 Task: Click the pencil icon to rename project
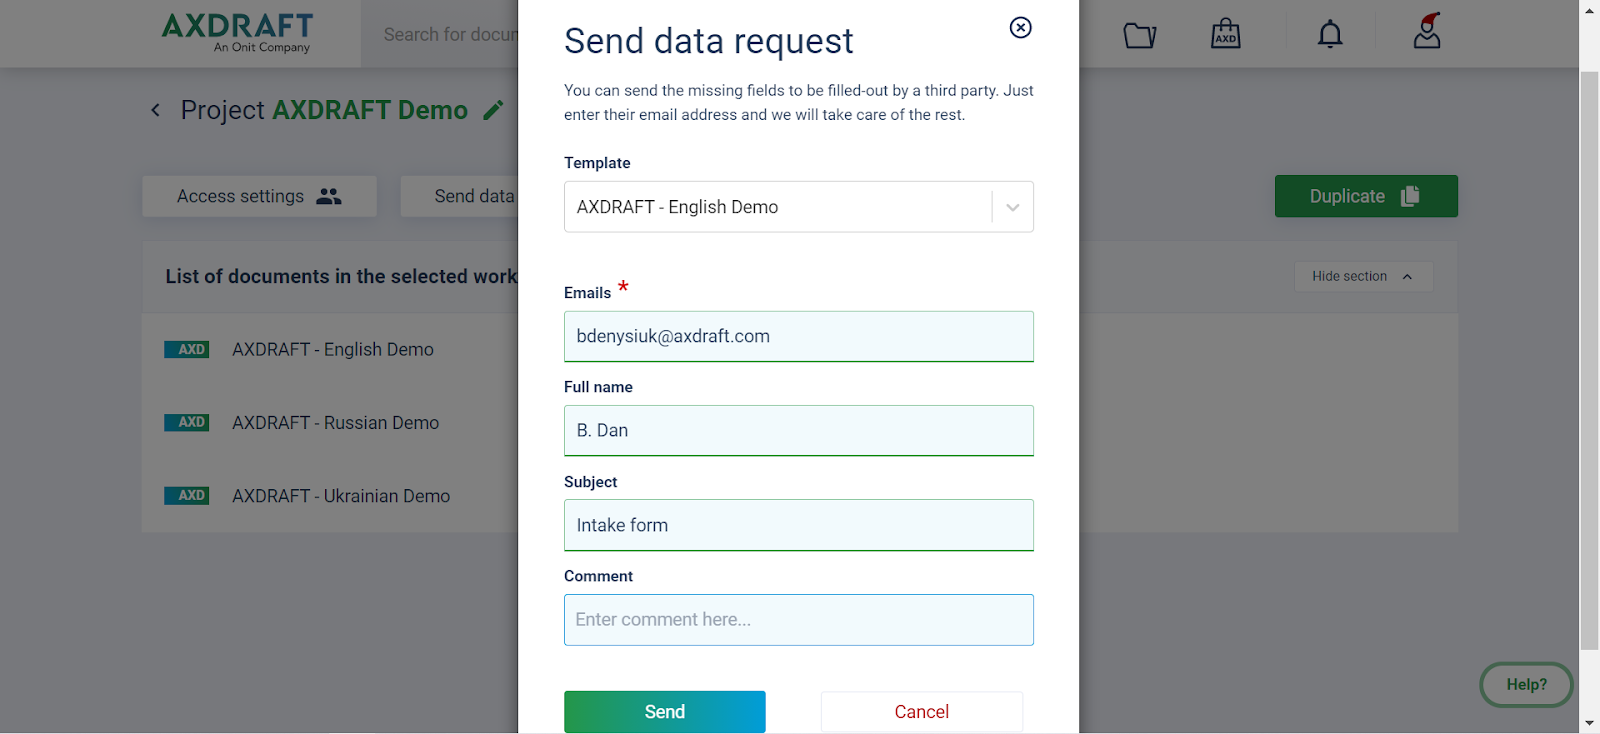(493, 110)
